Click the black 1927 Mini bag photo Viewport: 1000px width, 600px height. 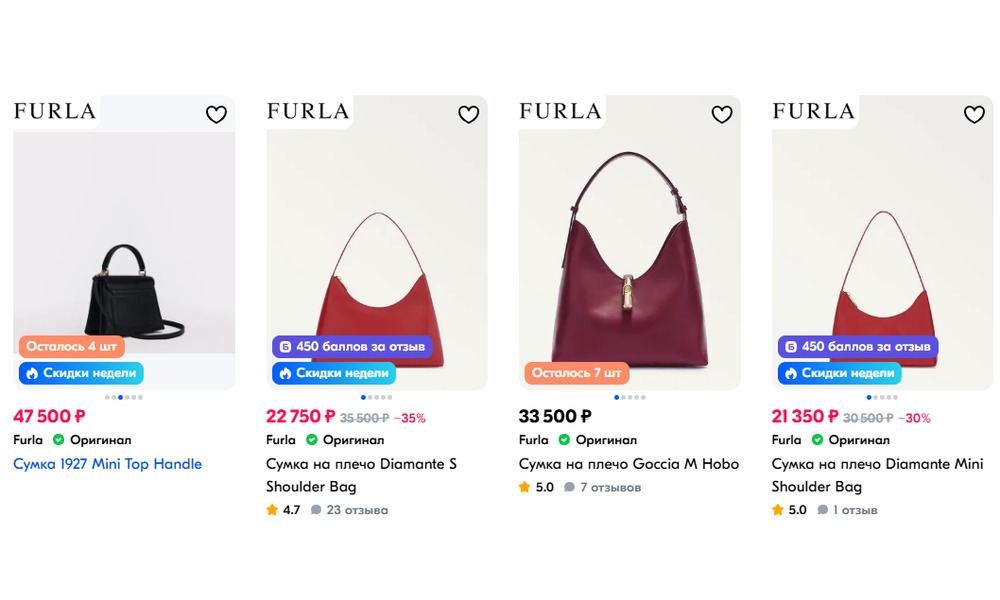(x=134, y=290)
